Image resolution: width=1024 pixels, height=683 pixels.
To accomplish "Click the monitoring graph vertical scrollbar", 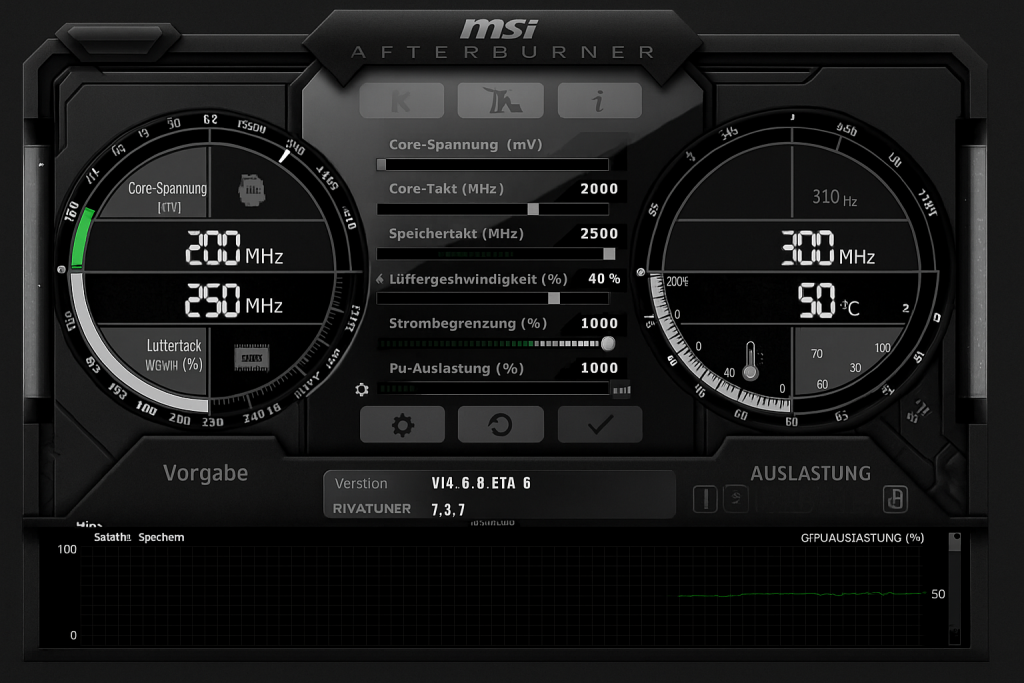I will click(954, 590).
